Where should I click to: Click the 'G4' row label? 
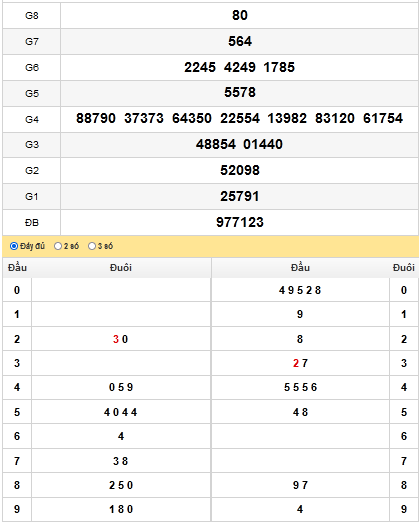click(x=32, y=119)
